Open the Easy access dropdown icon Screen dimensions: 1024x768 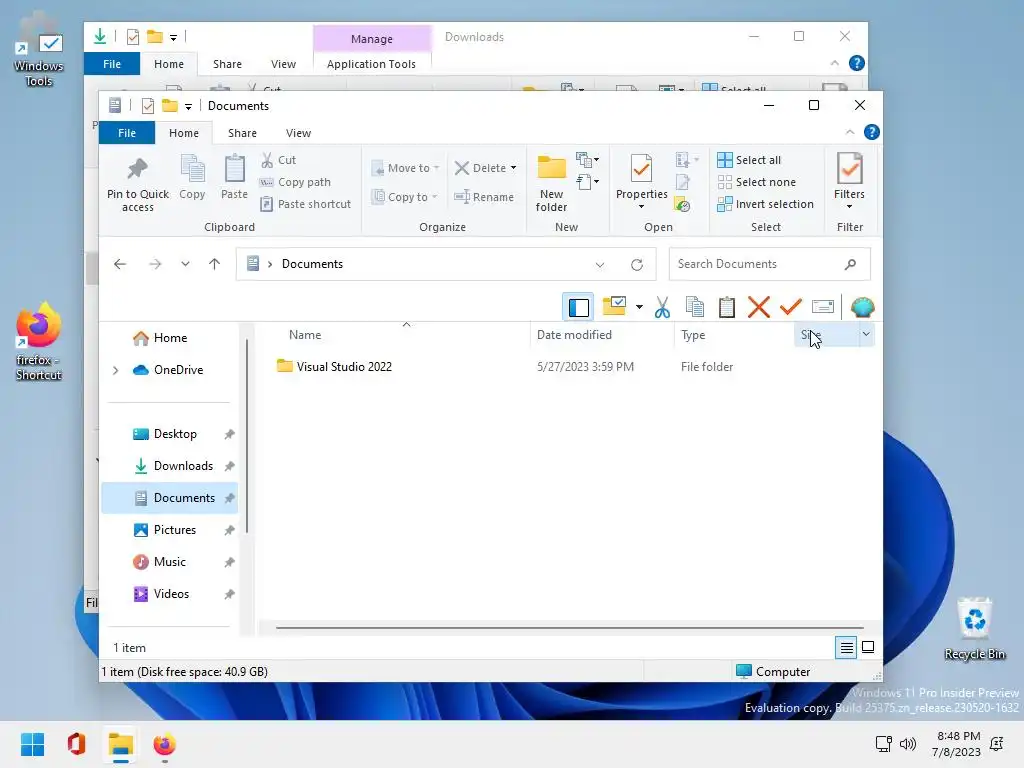pos(587,182)
